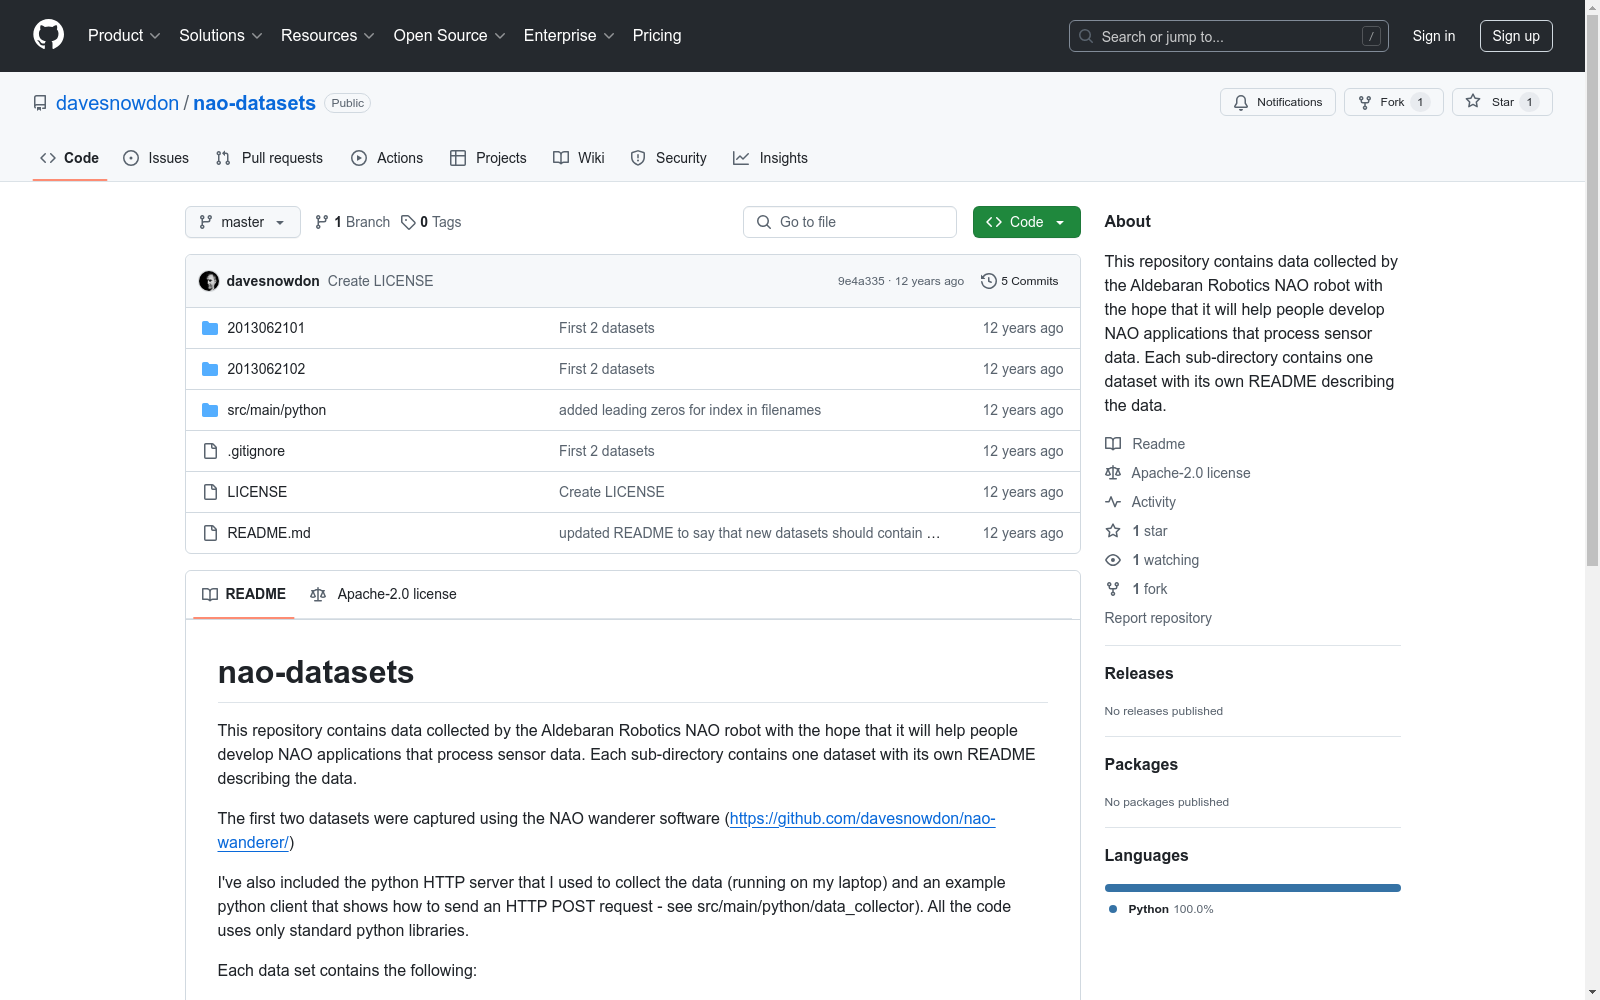The image size is (1600, 1000).
Task: Expand the Solutions menu
Action: point(220,35)
